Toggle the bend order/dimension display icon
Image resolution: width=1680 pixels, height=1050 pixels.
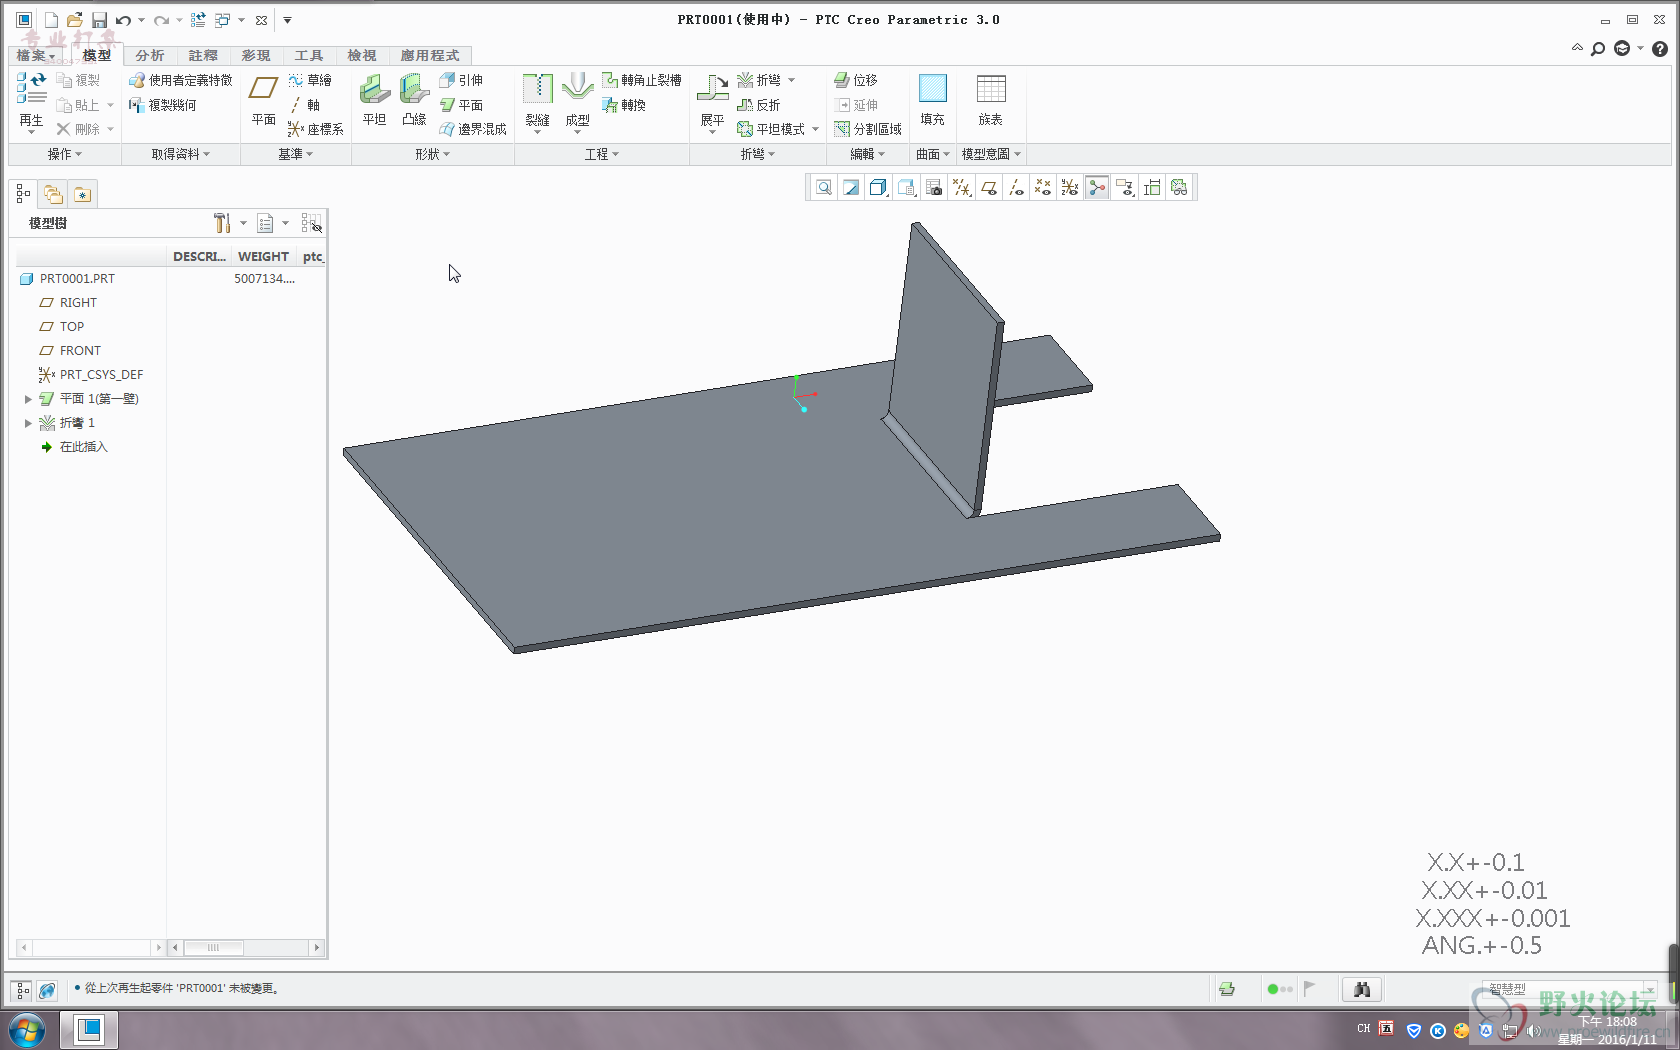tap(1151, 188)
